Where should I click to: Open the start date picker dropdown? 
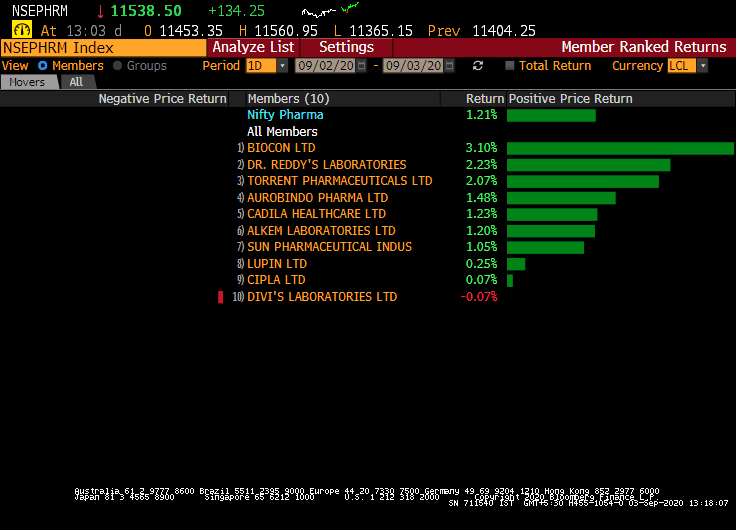pyautogui.click(x=362, y=66)
